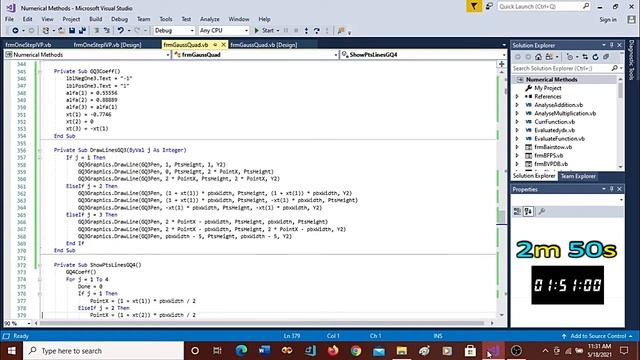Open Google Chrome from the taskbar
The height and width of the screenshot is (360, 640).
point(356,351)
